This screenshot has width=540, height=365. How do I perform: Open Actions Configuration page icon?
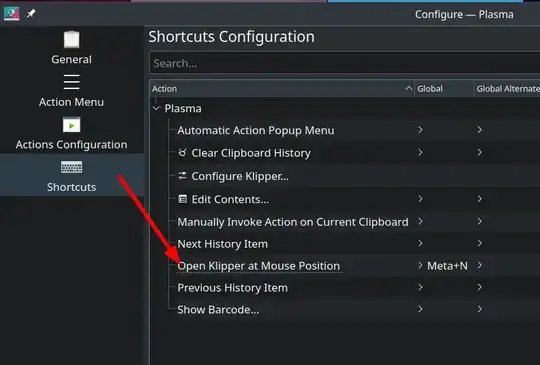(71, 125)
